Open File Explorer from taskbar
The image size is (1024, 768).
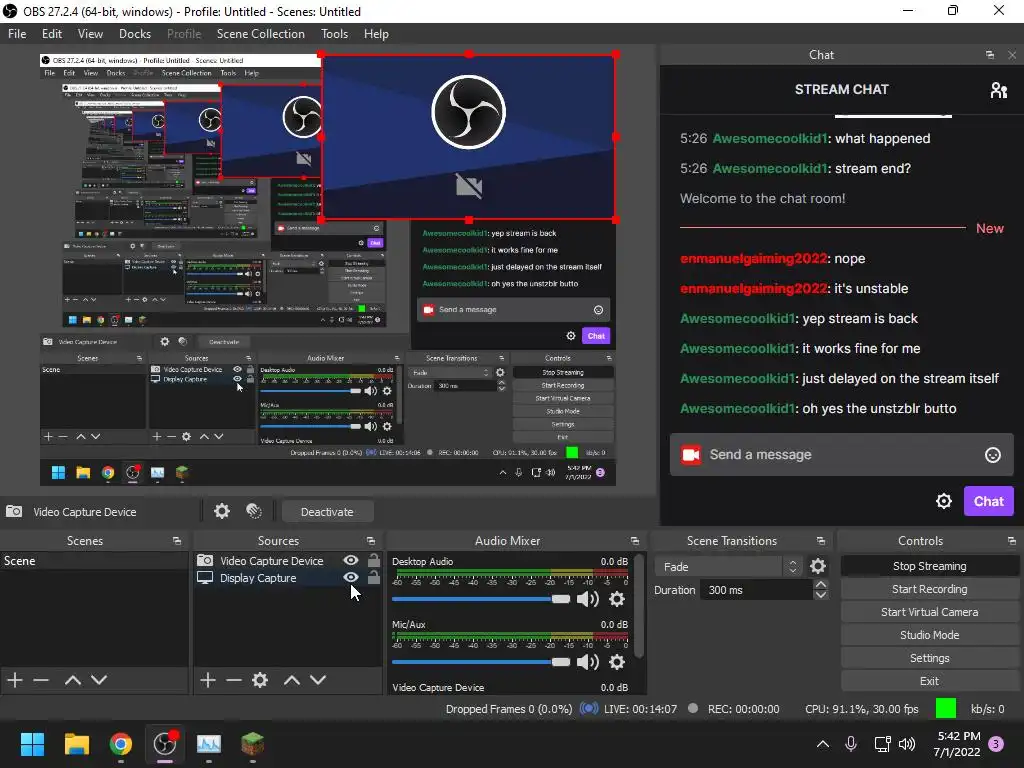[x=76, y=744]
